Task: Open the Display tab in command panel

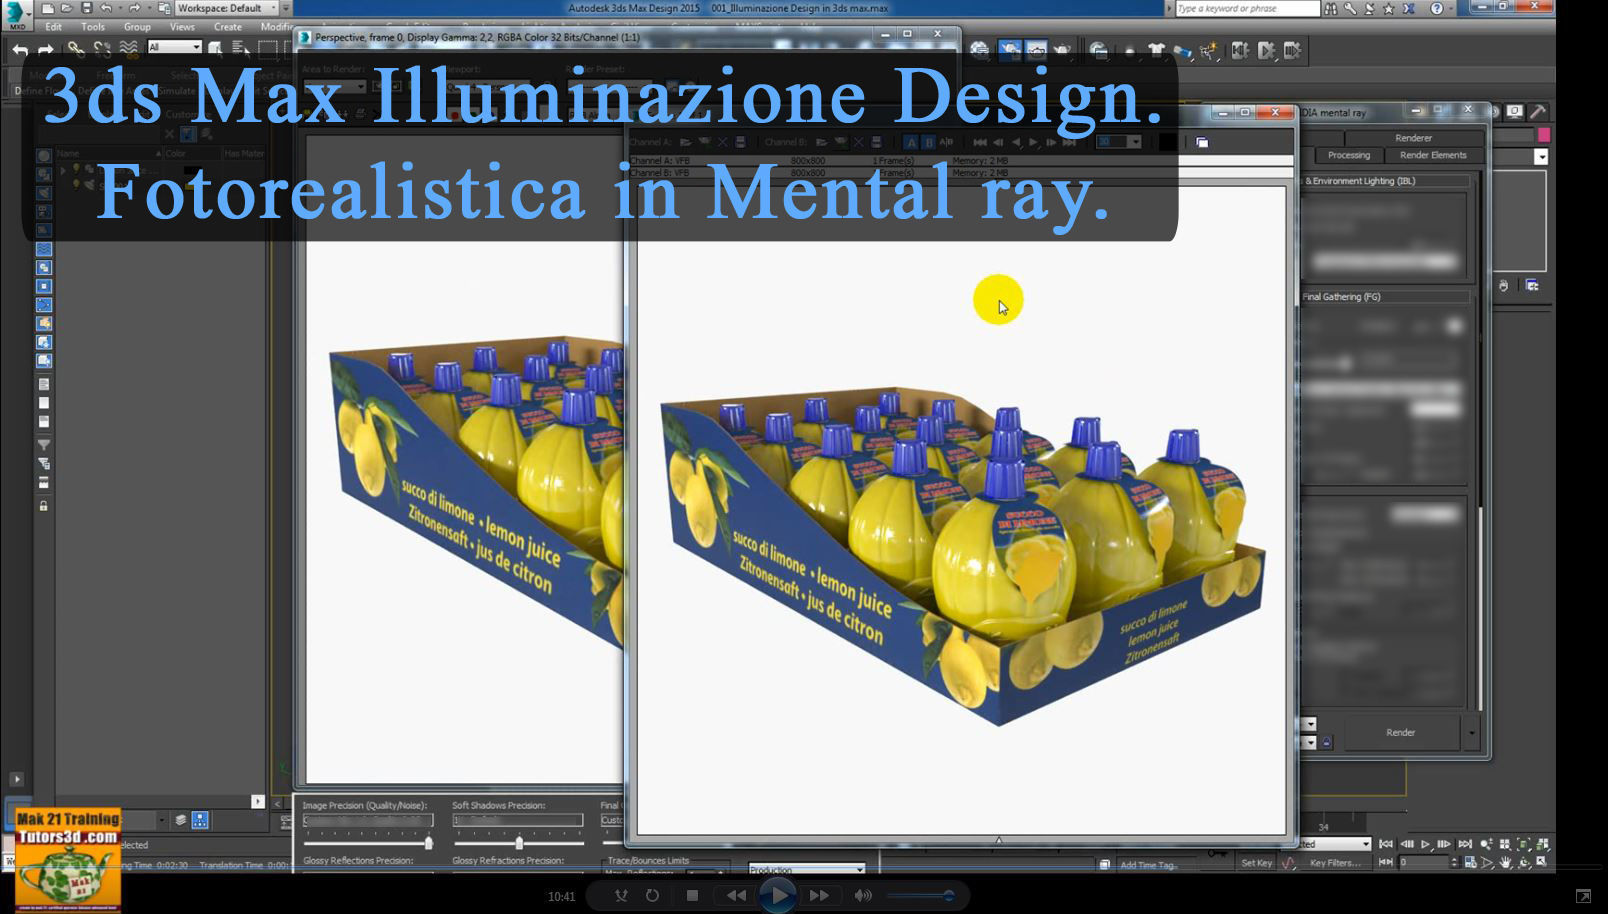Action: 1515,112
